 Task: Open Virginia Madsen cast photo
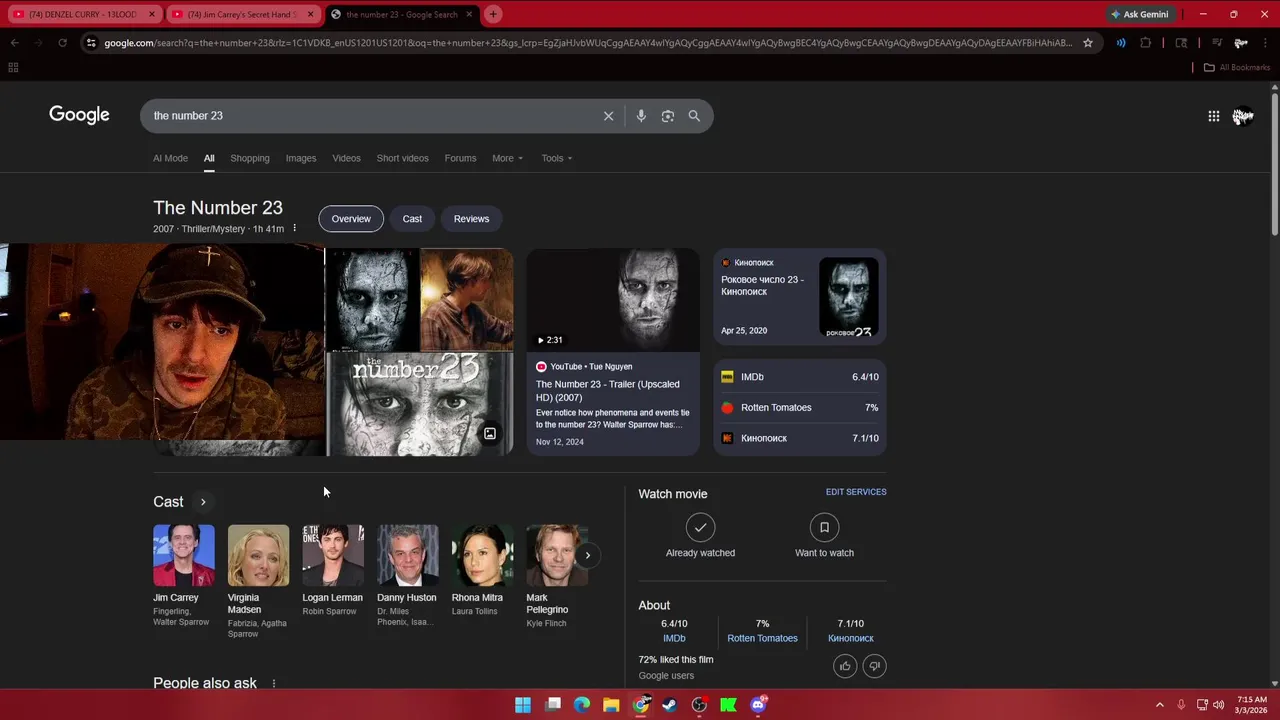pyautogui.click(x=258, y=555)
